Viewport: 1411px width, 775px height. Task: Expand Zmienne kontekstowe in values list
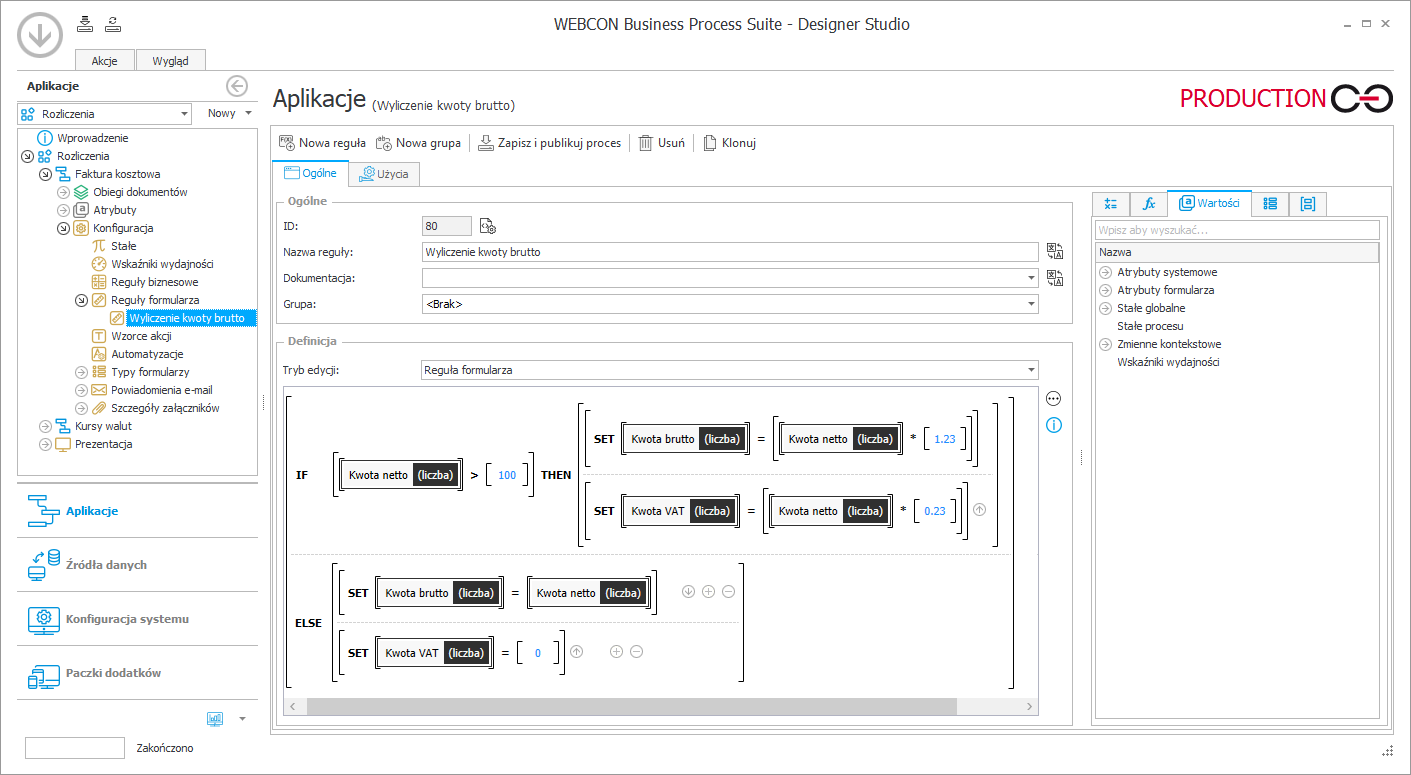point(1105,344)
